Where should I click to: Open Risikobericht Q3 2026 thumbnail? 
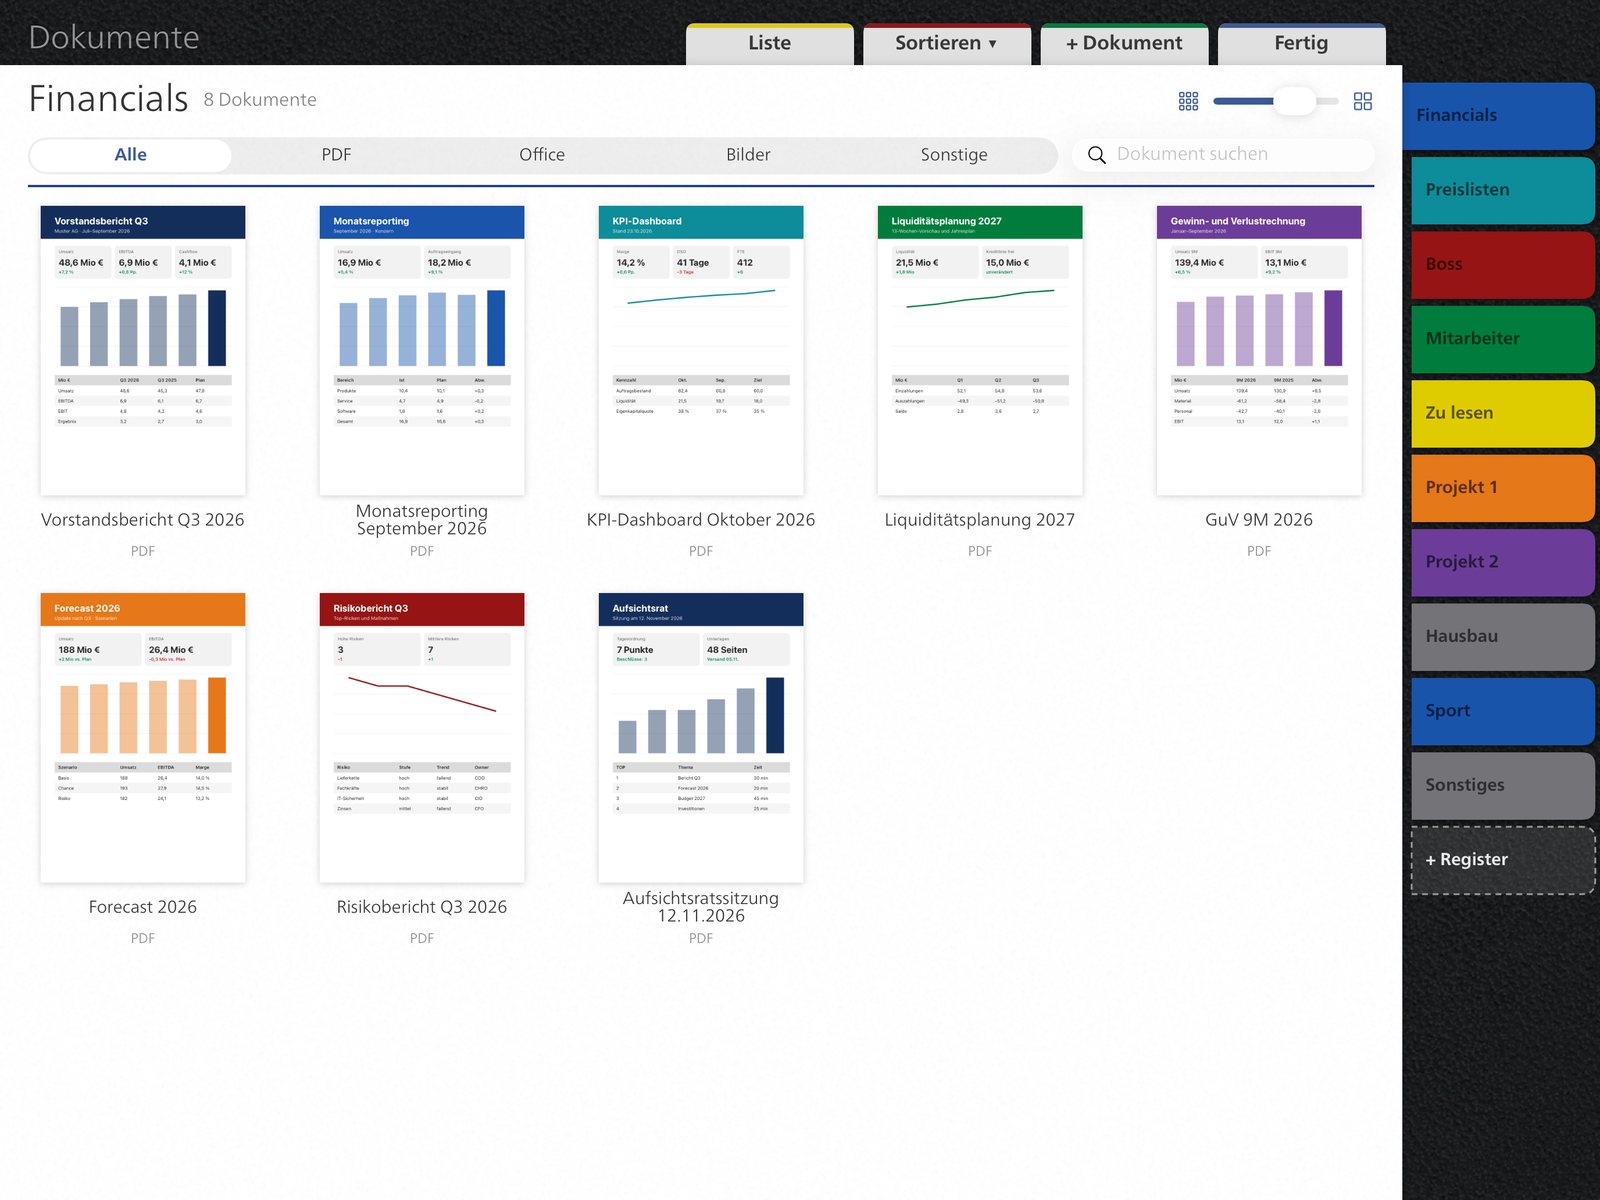422,738
